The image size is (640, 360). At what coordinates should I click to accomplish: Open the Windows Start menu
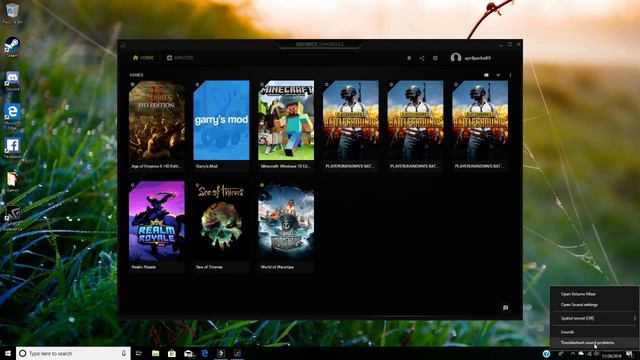tap(8, 353)
